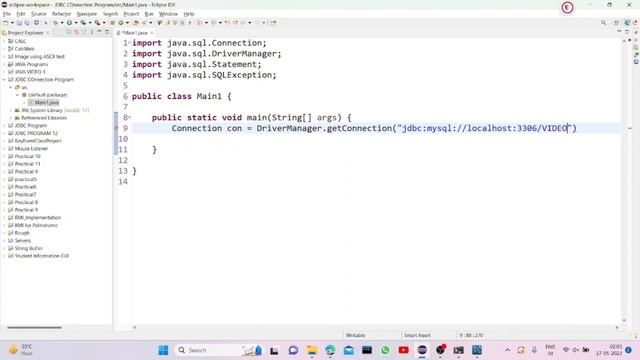Open the Run menu
The height and width of the screenshot is (360, 640).
pyautogui.click(x=149, y=14)
